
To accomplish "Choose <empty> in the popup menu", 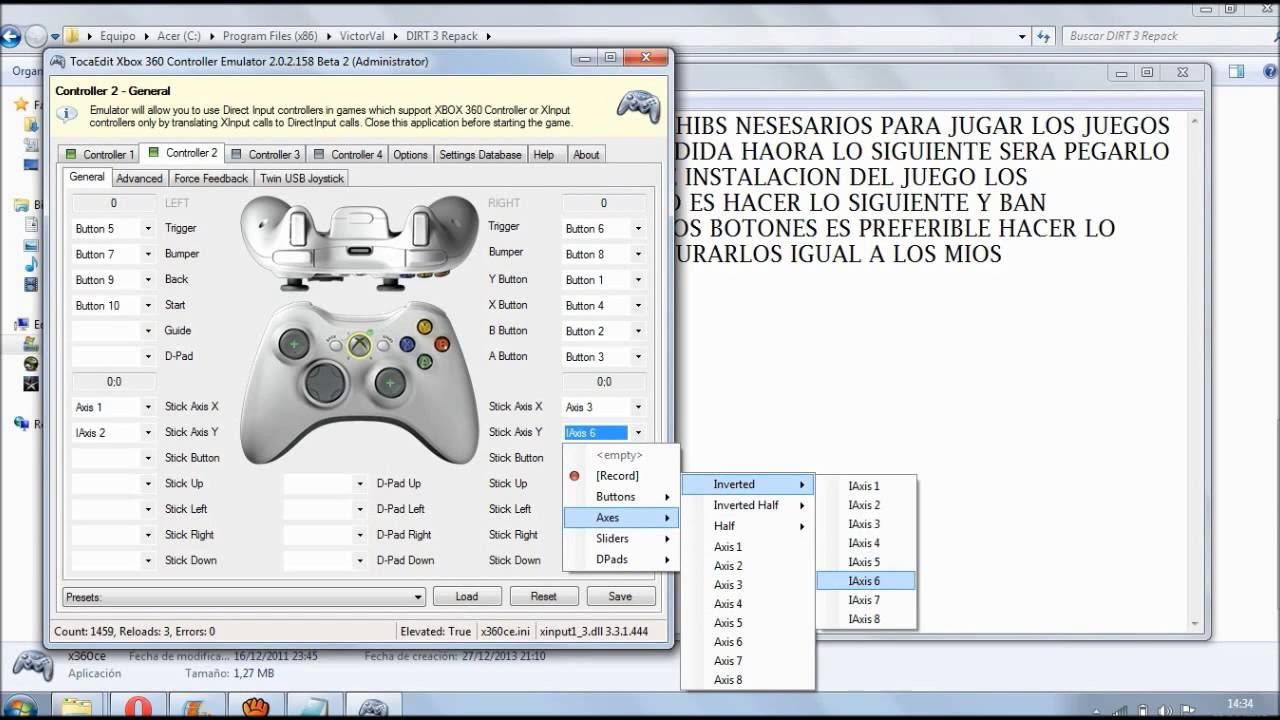I will click(x=621, y=455).
